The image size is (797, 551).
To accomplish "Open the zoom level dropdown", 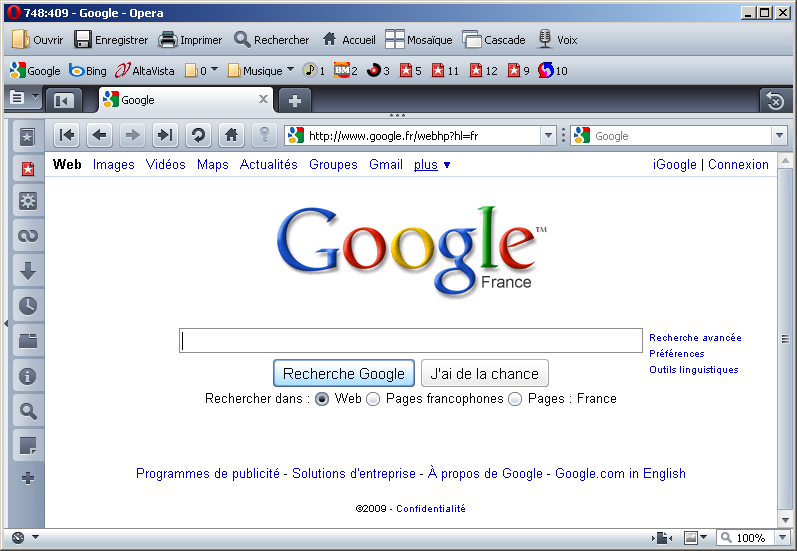I will 782,537.
